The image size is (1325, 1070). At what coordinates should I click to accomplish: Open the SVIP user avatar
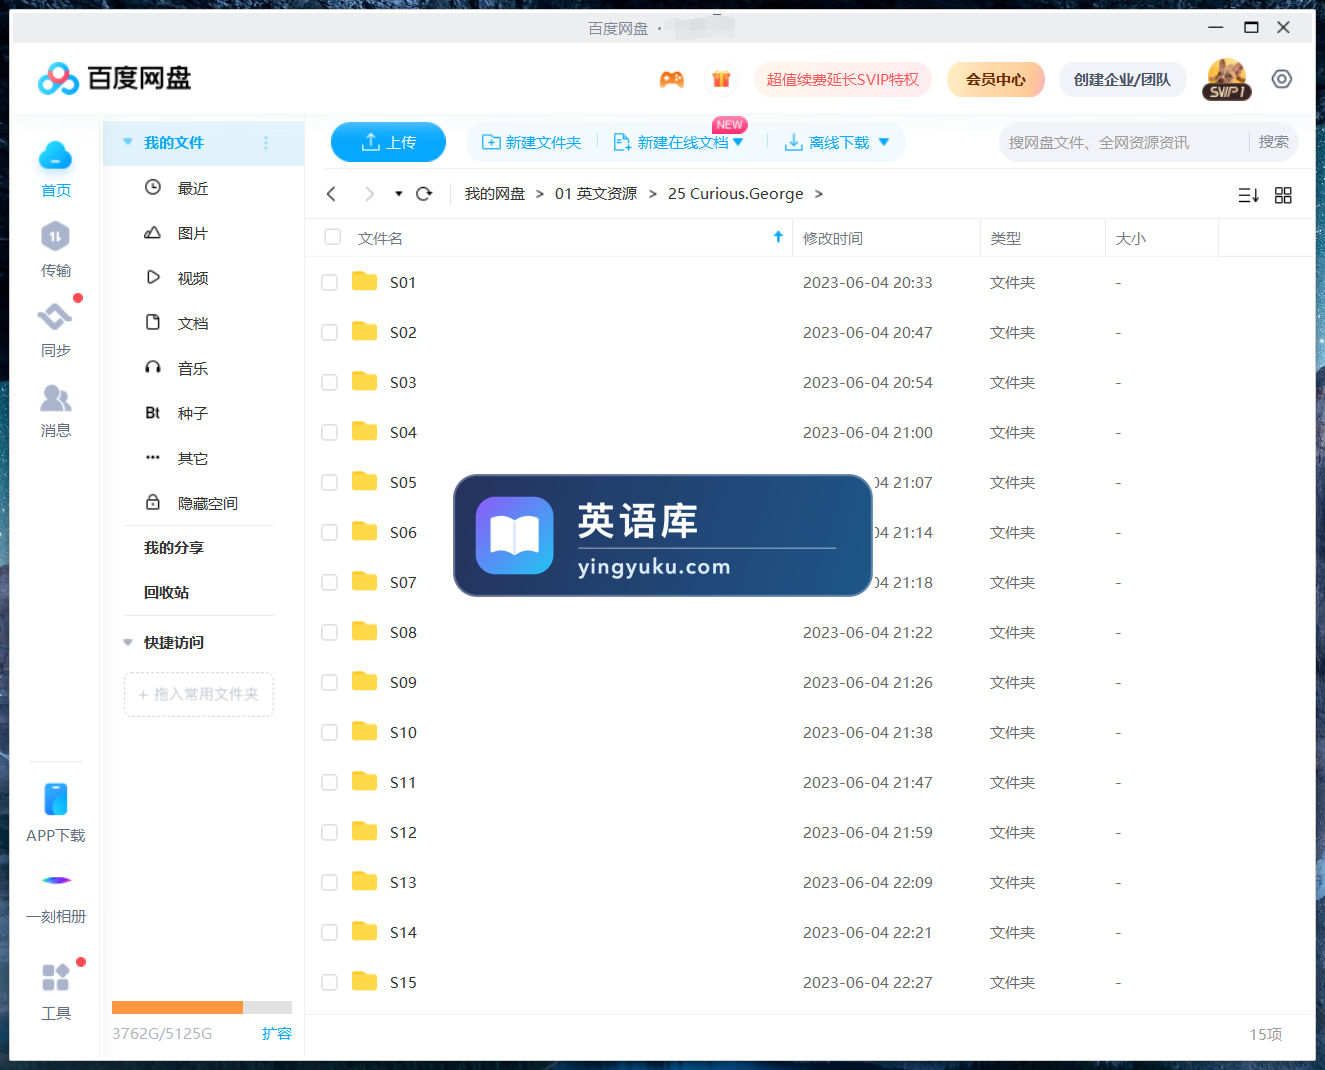(1227, 79)
